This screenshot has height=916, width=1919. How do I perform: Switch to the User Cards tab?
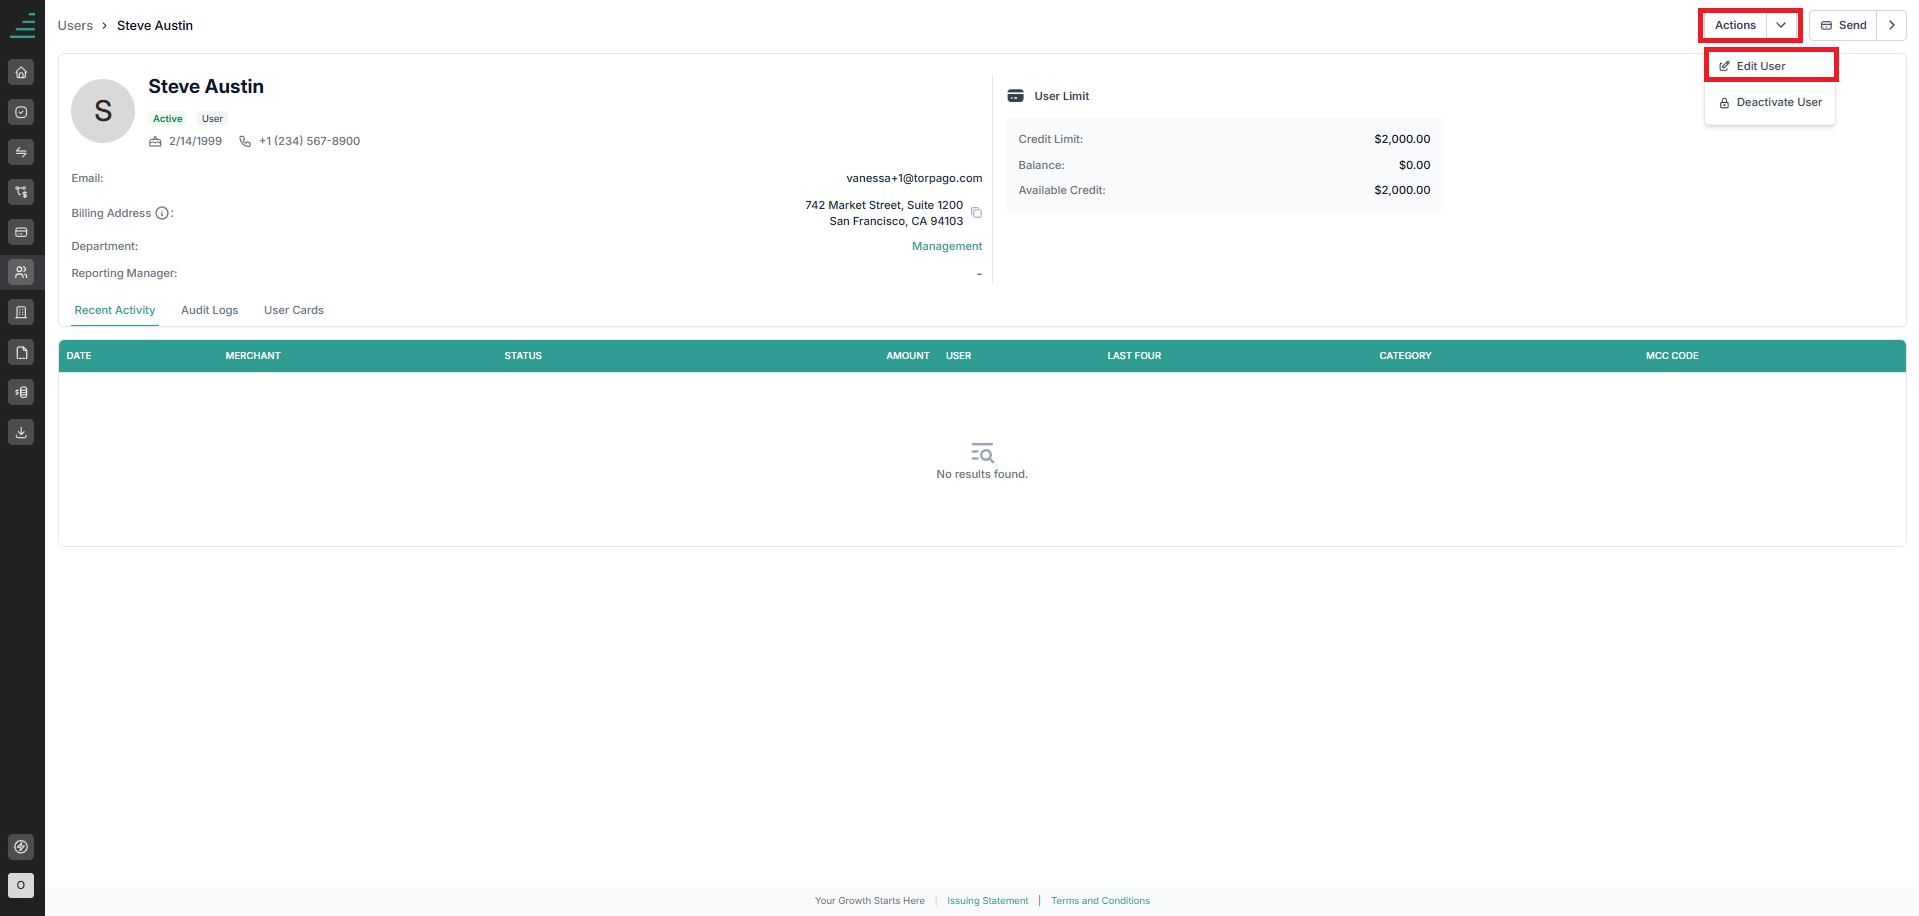pyautogui.click(x=294, y=310)
